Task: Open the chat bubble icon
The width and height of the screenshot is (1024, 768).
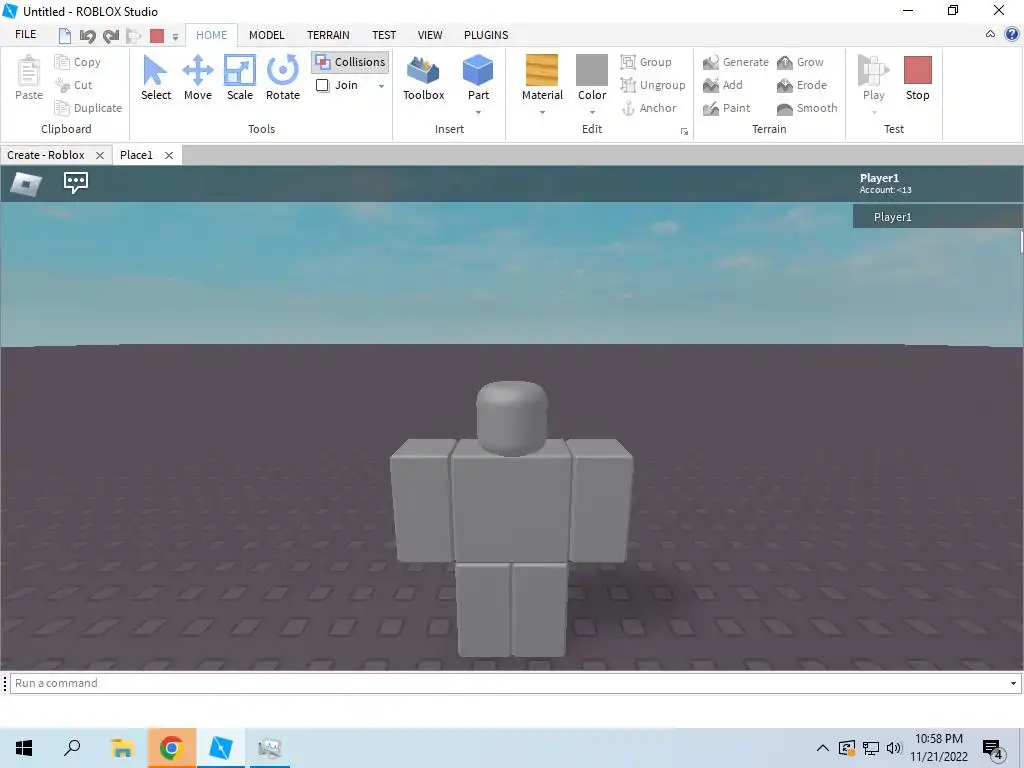Action: pos(76,182)
